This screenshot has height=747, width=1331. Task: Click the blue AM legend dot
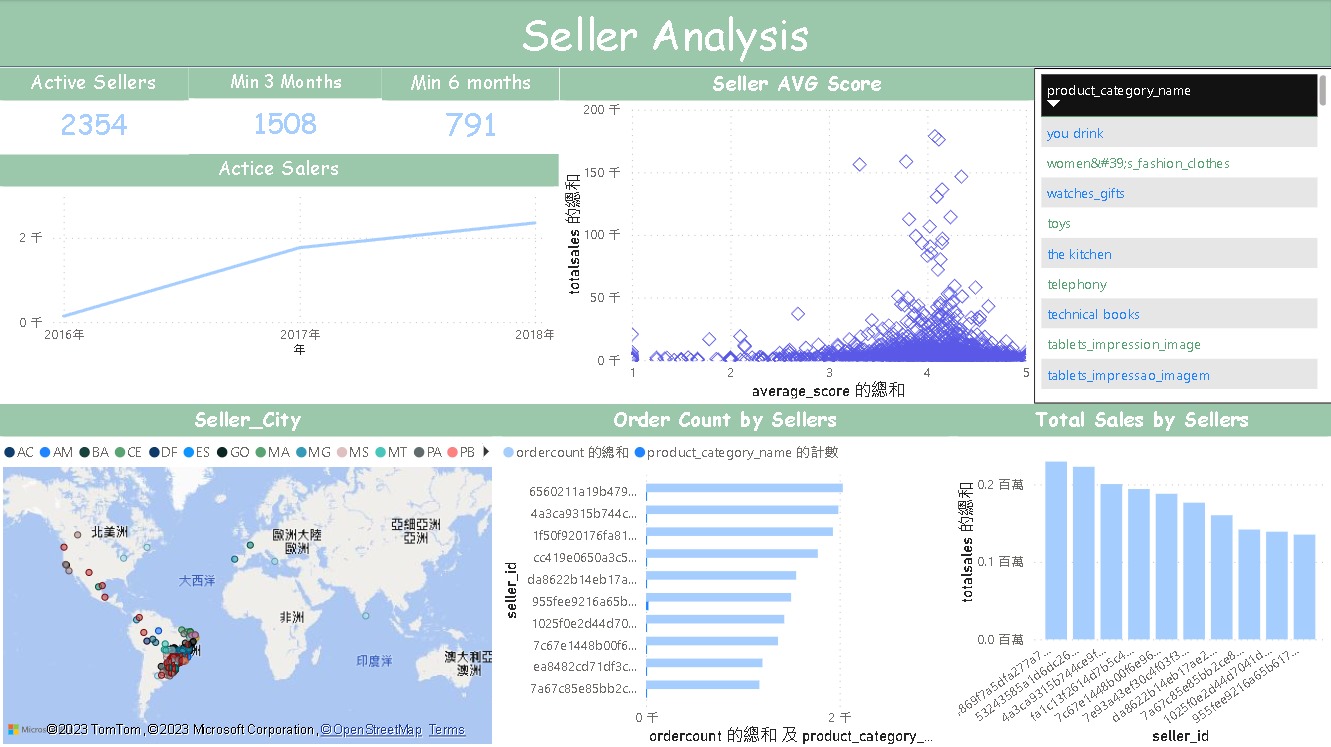click(x=43, y=452)
